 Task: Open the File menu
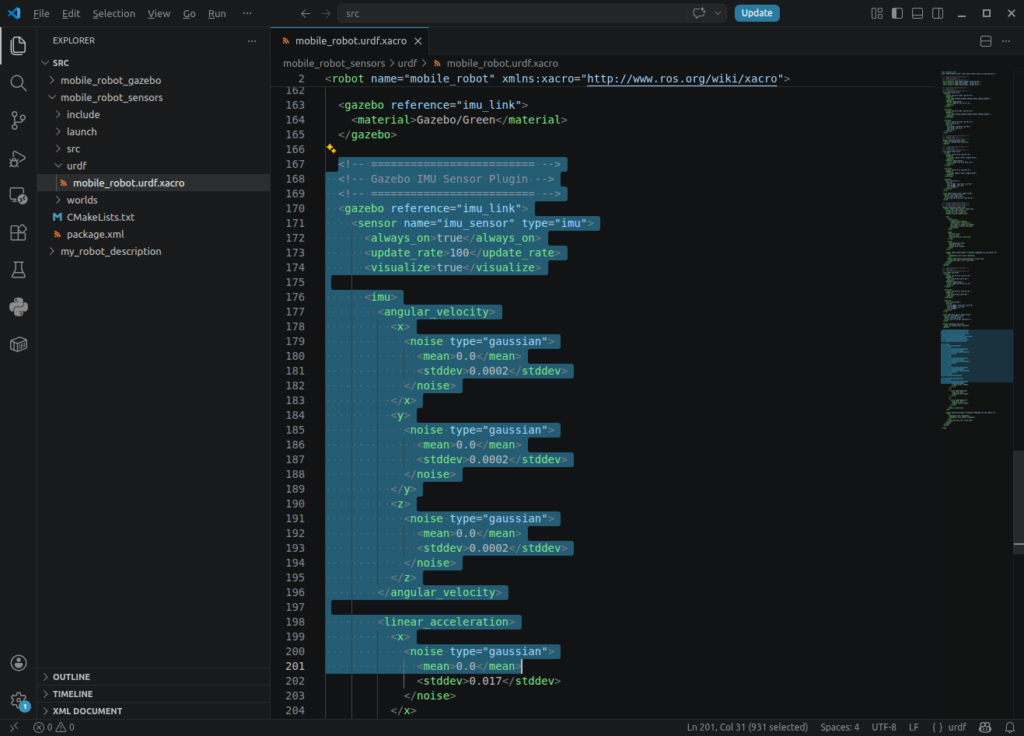(x=41, y=13)
